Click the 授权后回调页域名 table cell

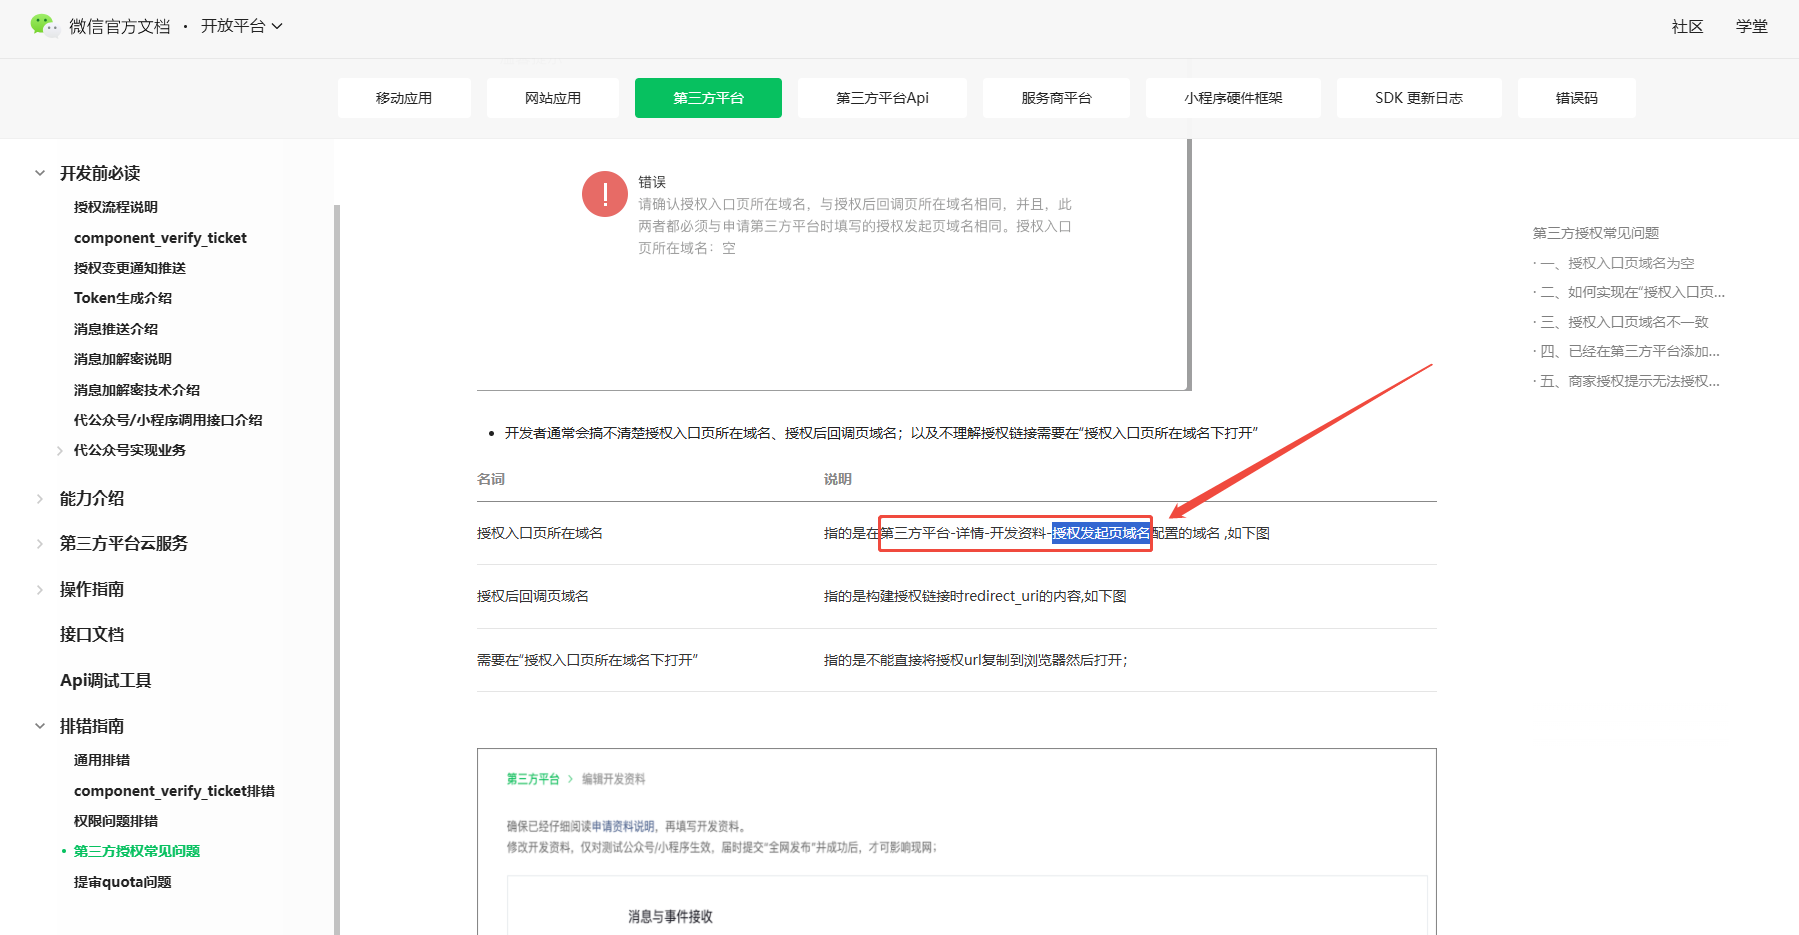click(533, 596)
